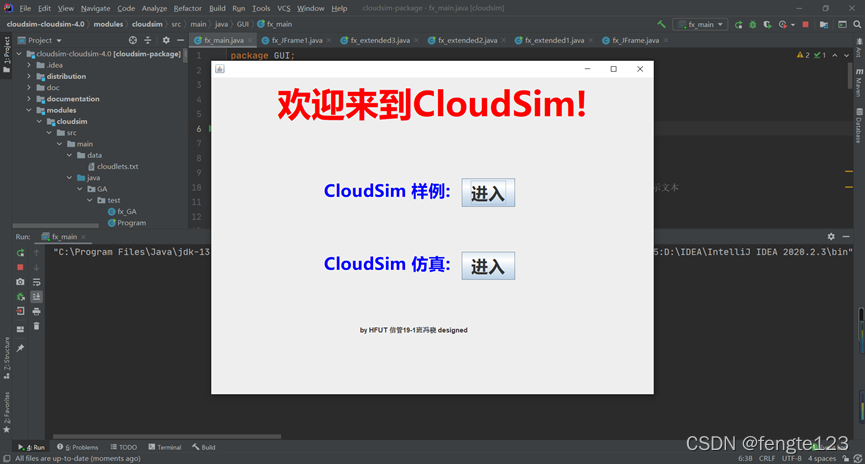Open the File menu

click(x=25, y=8)
